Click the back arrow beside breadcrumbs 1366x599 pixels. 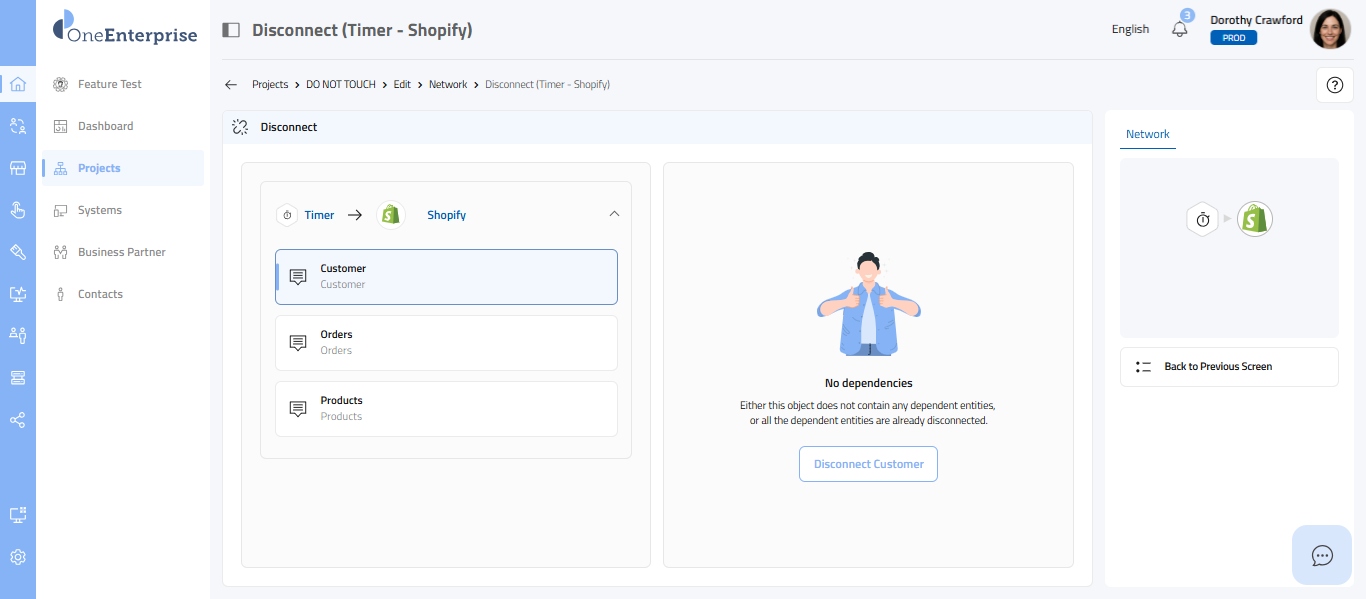tap(231, 85)
